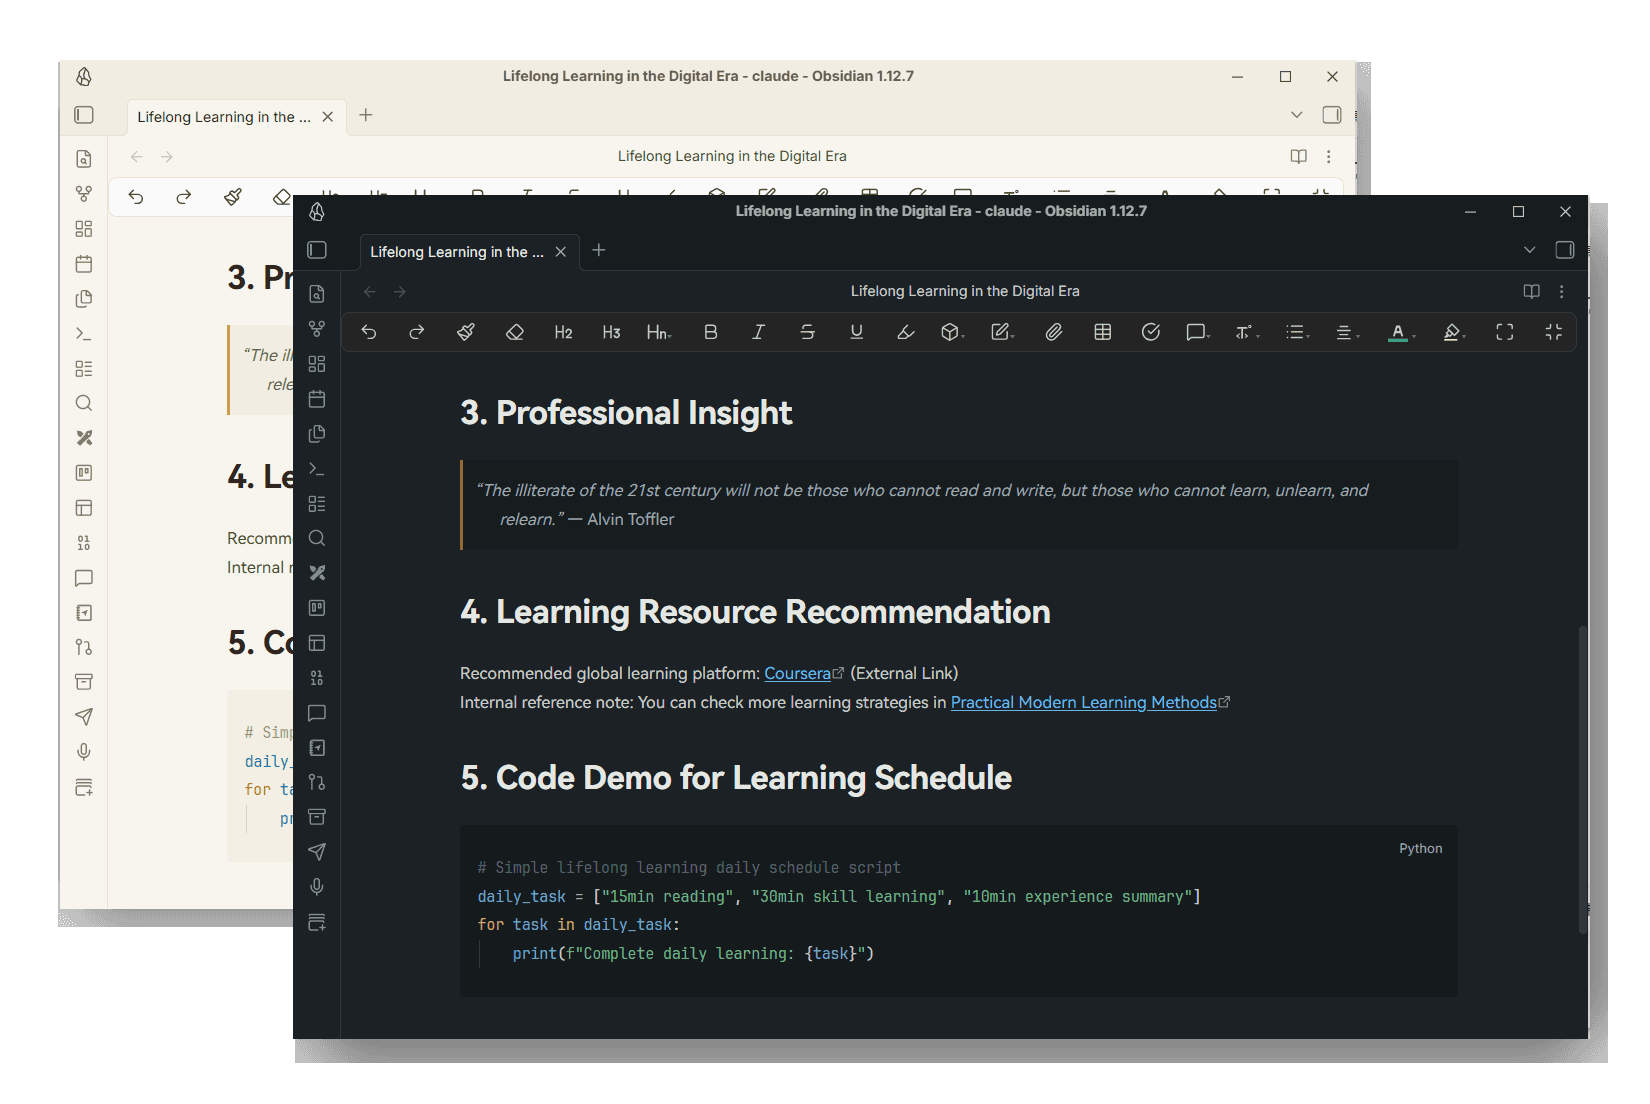The height and width of the screenshot is (1104, 1650).
Task: Select the Lifelong Learning tab in back window
Action: (224, 117)
